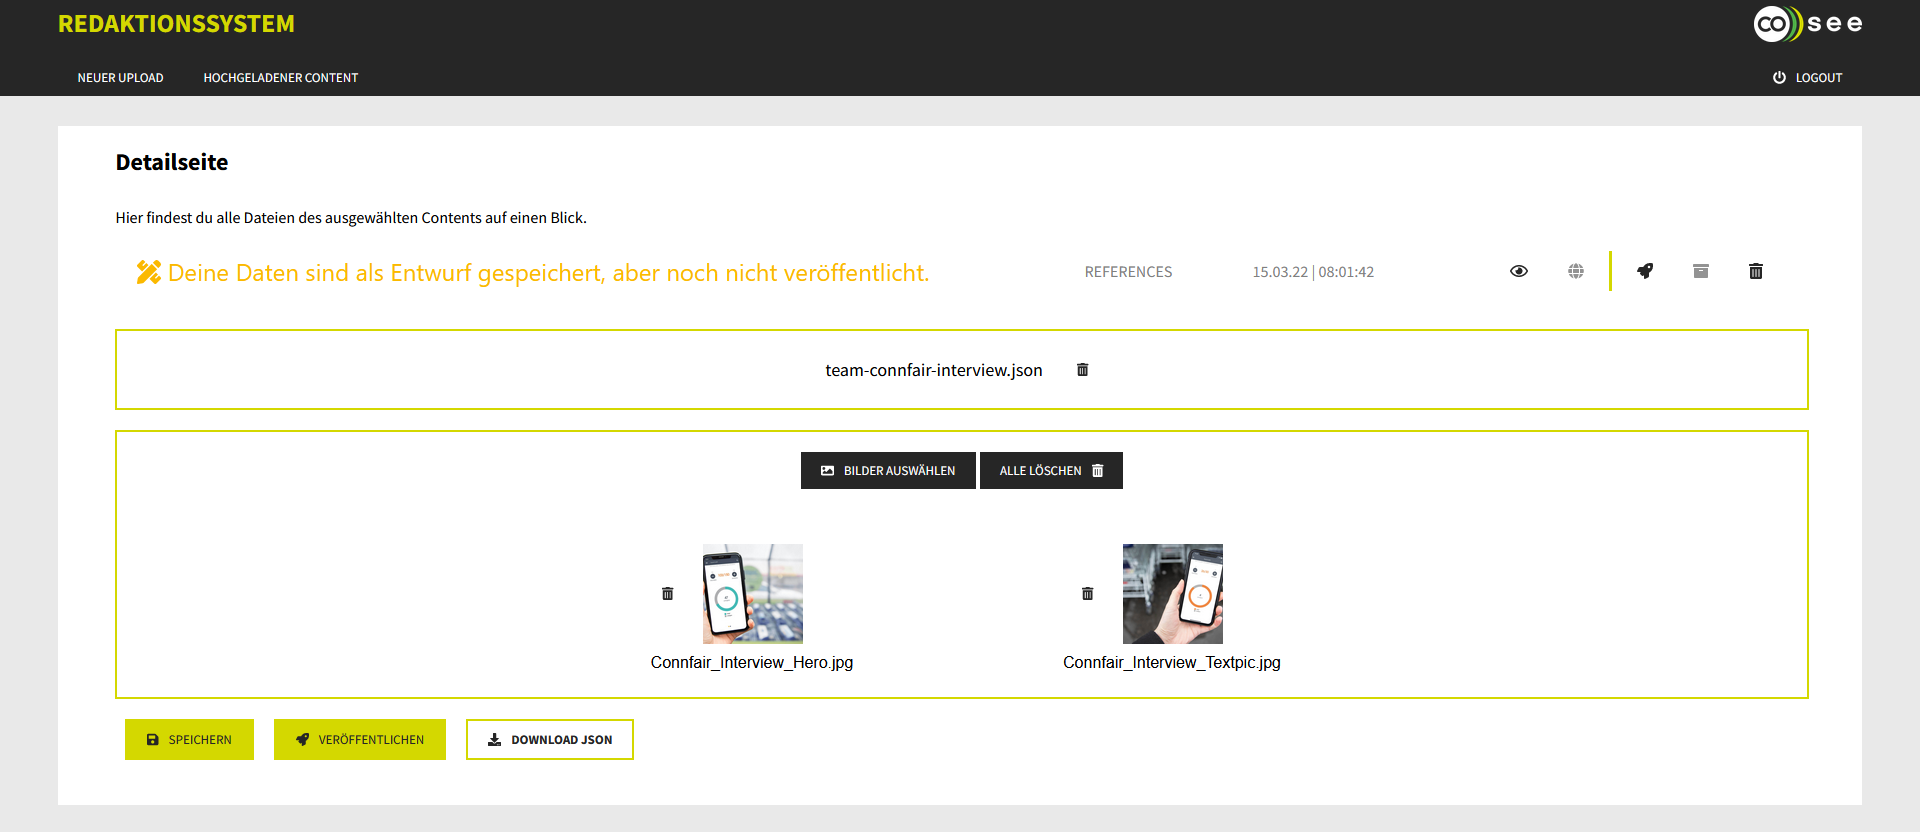Delete the Connfair_Interview_Textpic.jpg image
The image size is (1920, 832).
coord(1087,594)
